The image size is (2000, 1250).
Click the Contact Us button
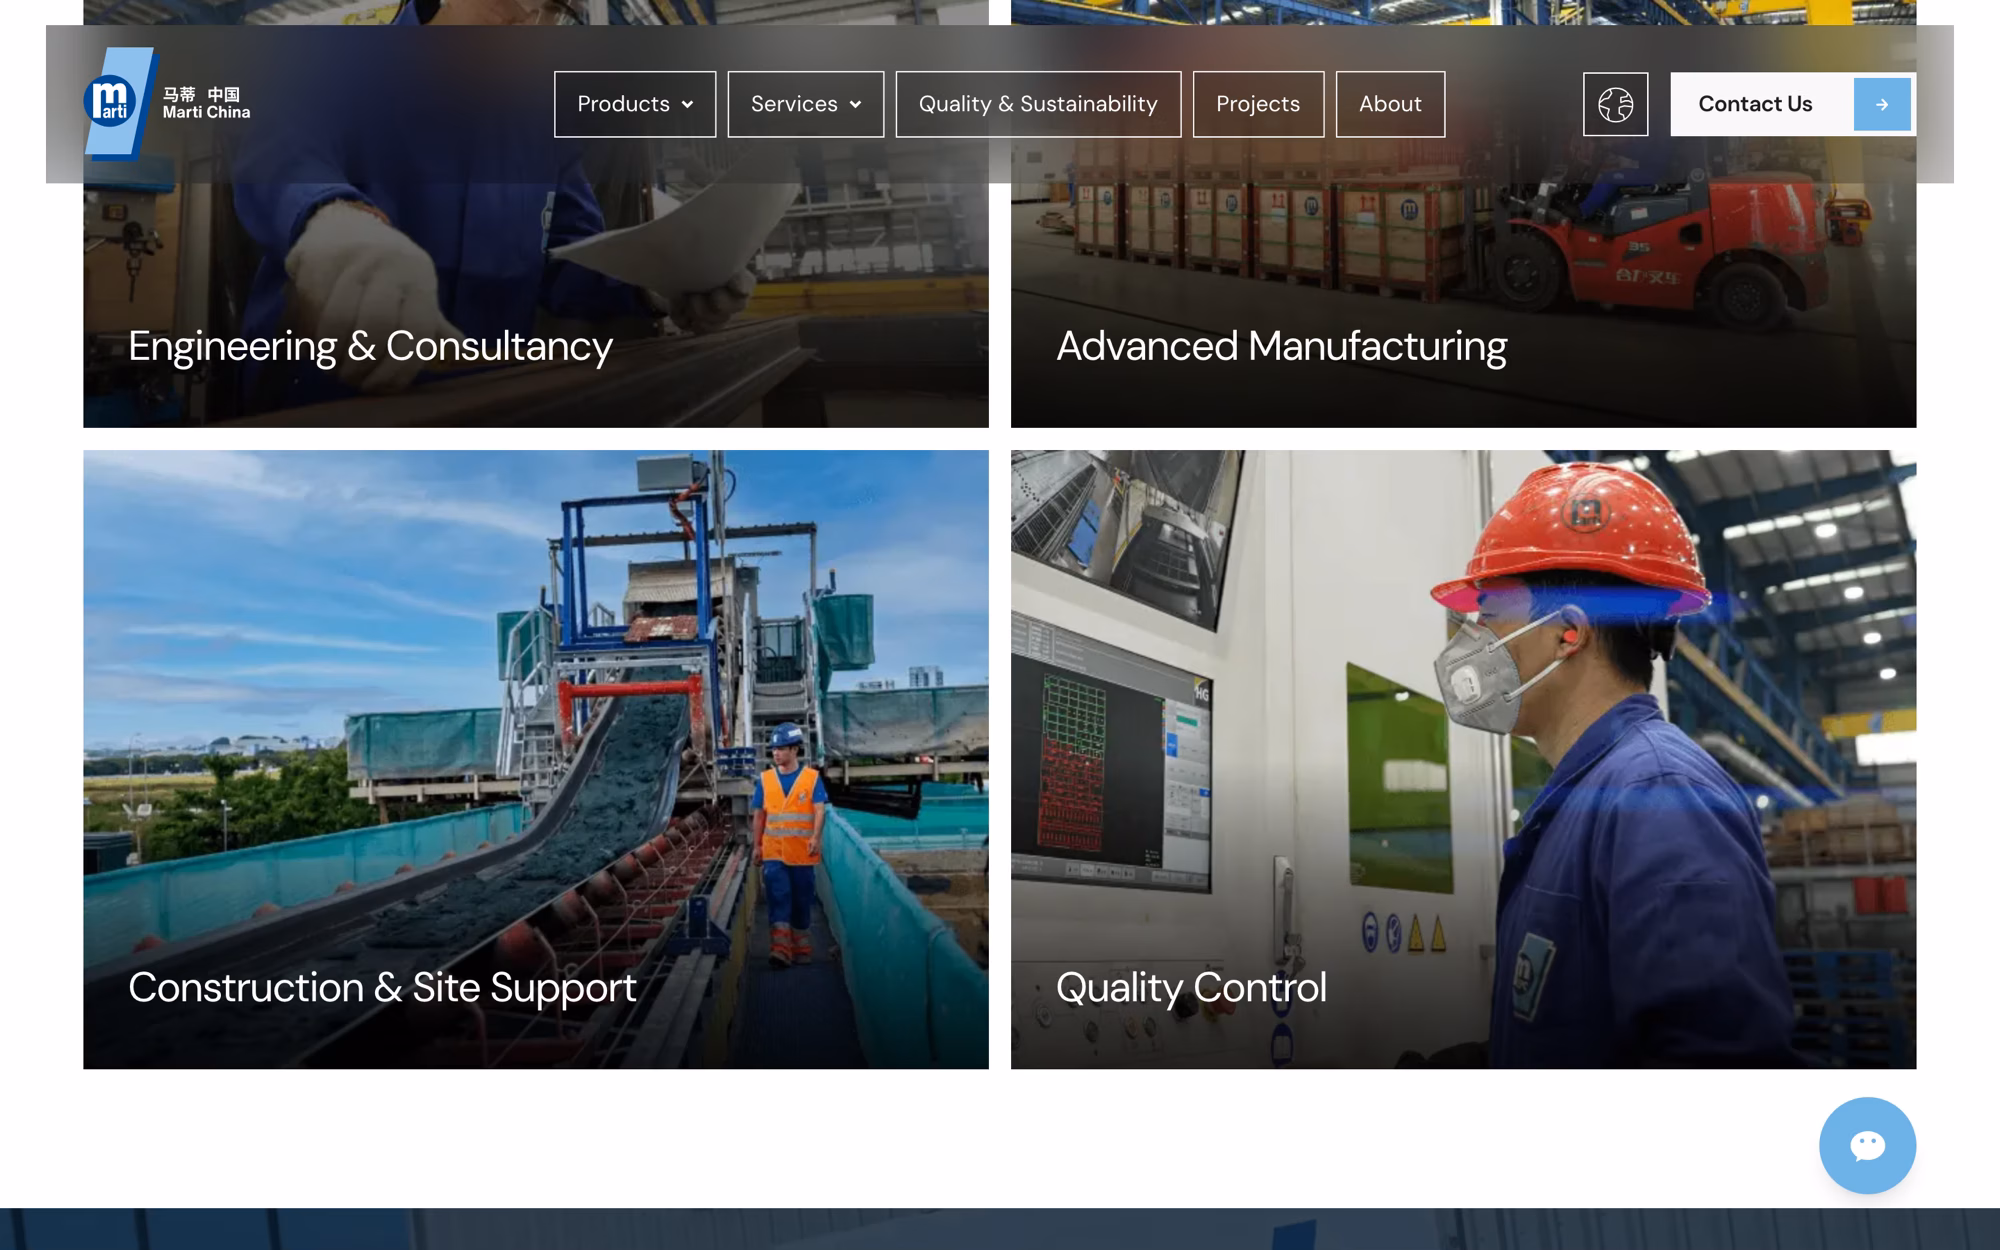pos(1793,104)
